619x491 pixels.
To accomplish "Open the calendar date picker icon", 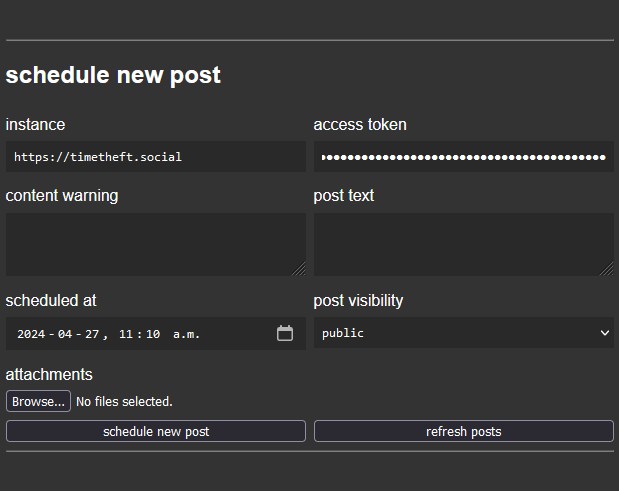I will [285, 334].
